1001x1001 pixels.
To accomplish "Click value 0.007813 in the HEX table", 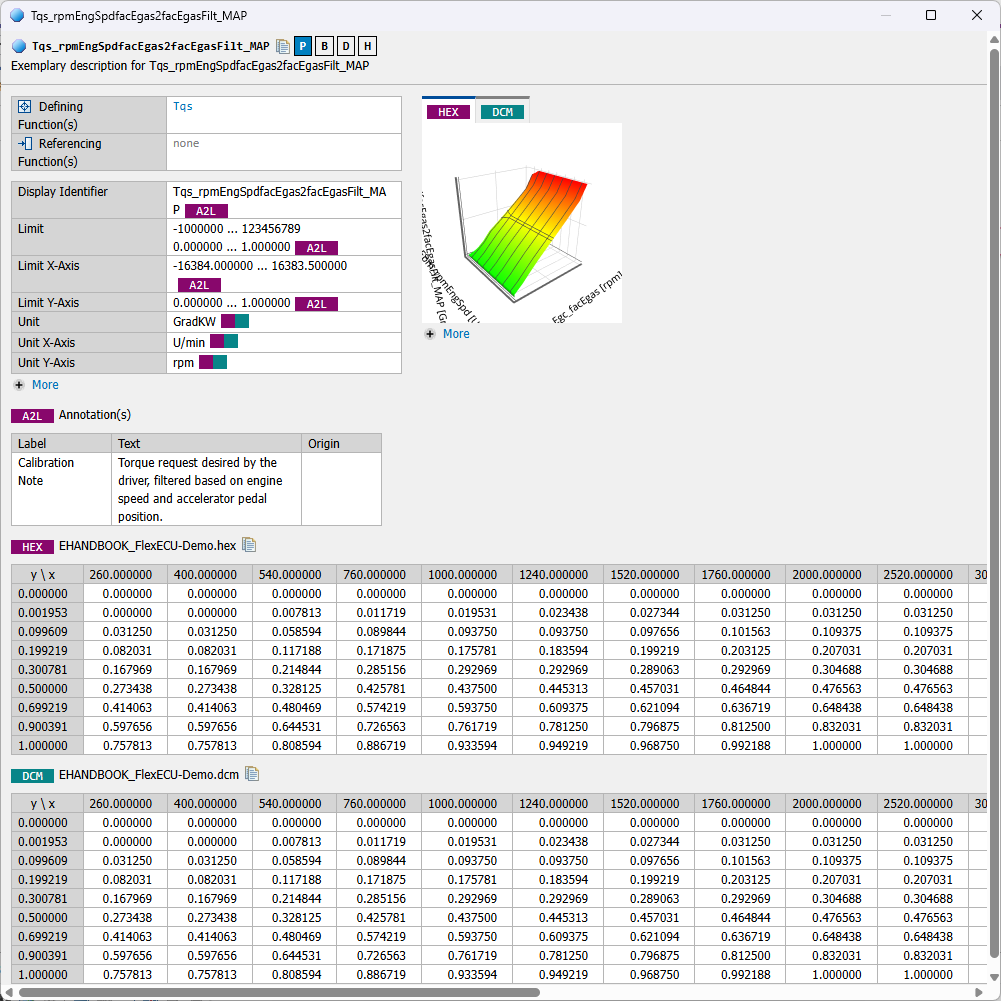I will tap(294, 613).
